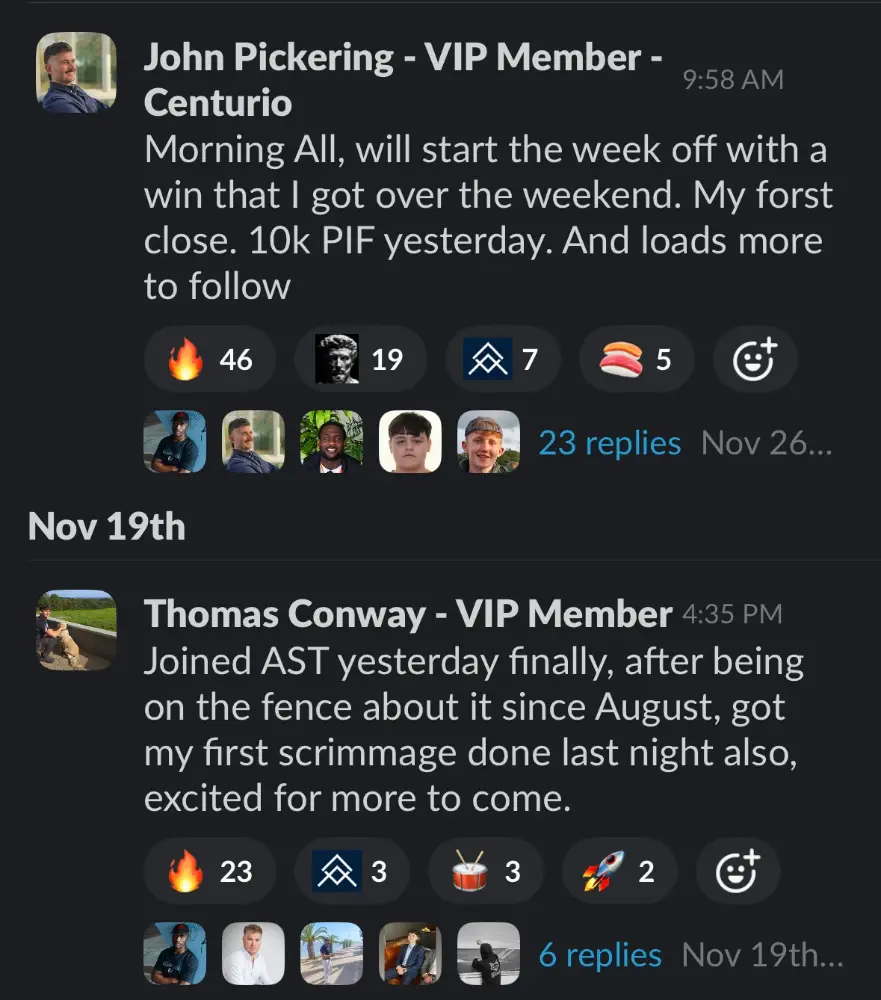This screenshot has height=1000, width=881.
Task: Open the Nov 19th date divider menu
Action: point(107,526)
